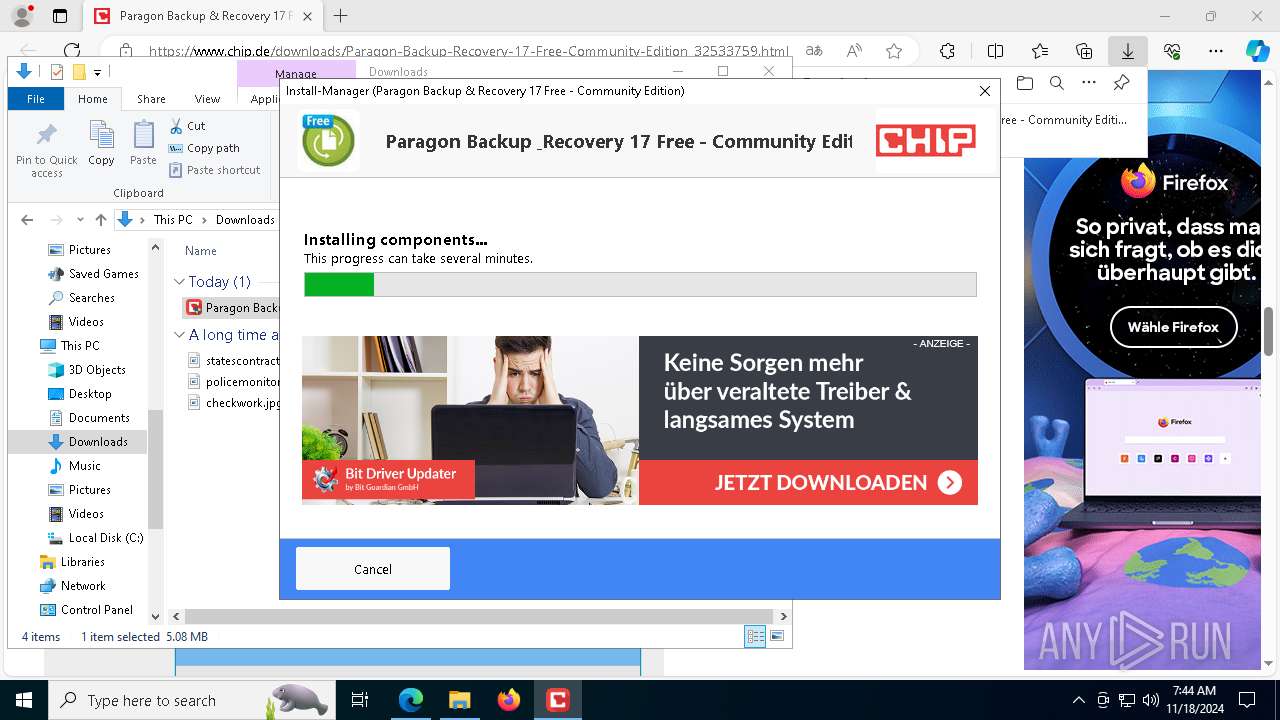Open Edge collections icon
This screenshot has height=720, width=1280.
pyautogui.click(x=1084, y=51)
